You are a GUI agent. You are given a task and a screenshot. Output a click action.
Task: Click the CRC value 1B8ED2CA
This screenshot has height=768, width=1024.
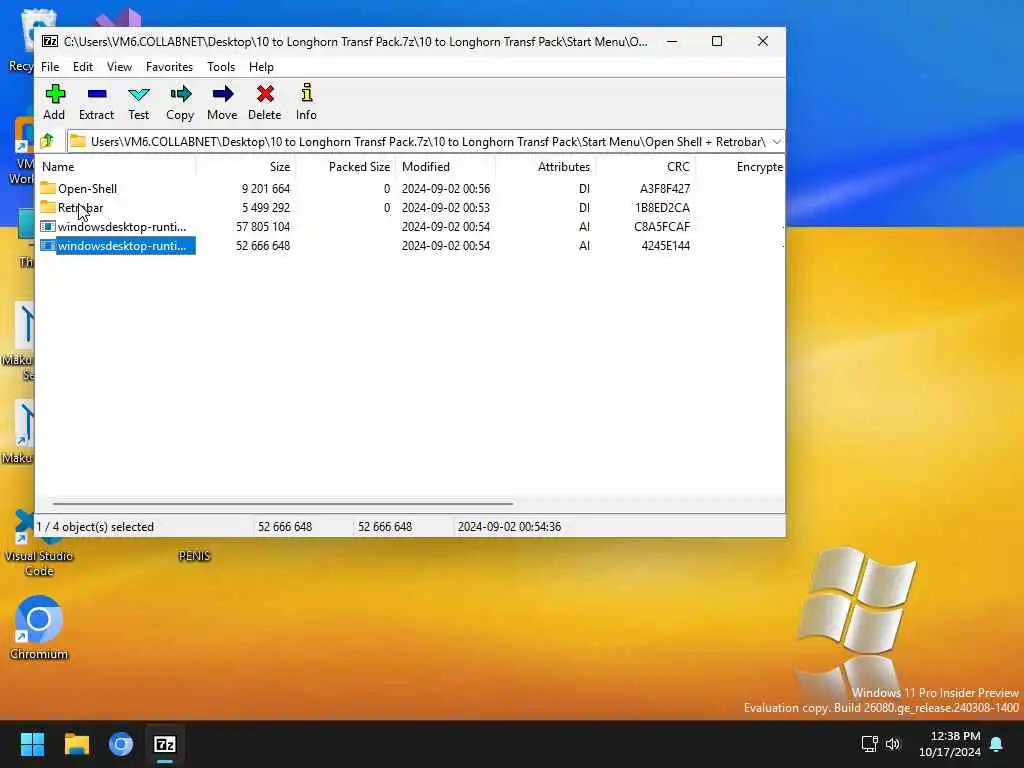pos(662,207)
